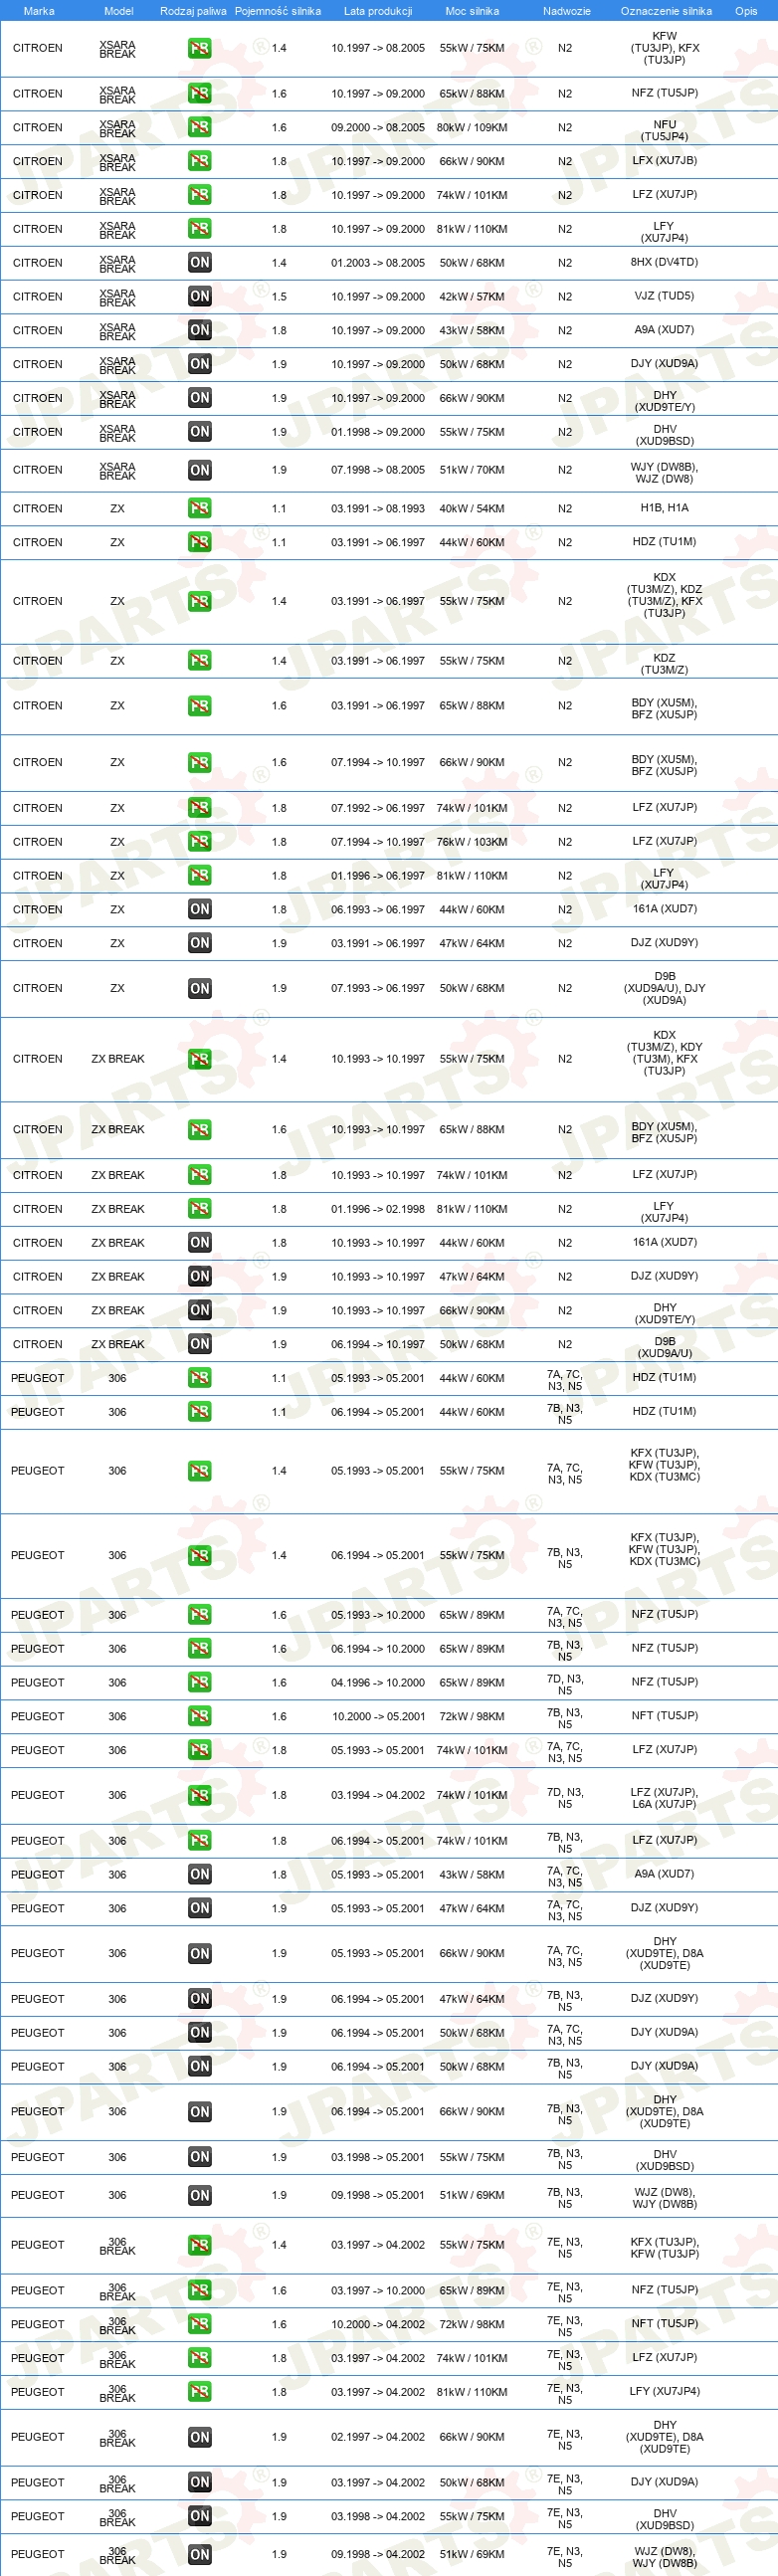Screen dimensions: 778x2576
Task: Select the ON icon in Xsara Break A9A (XUD7) row
Action: tap(200, 330)
